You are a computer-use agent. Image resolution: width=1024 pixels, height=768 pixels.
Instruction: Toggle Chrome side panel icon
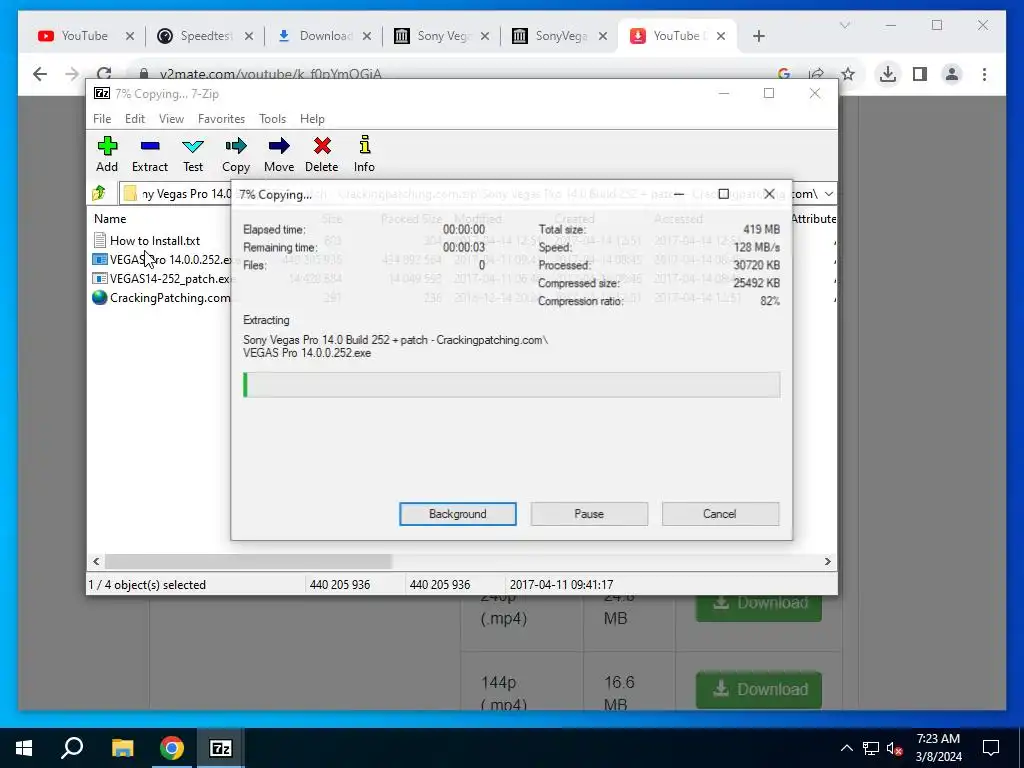pos(920,74)
